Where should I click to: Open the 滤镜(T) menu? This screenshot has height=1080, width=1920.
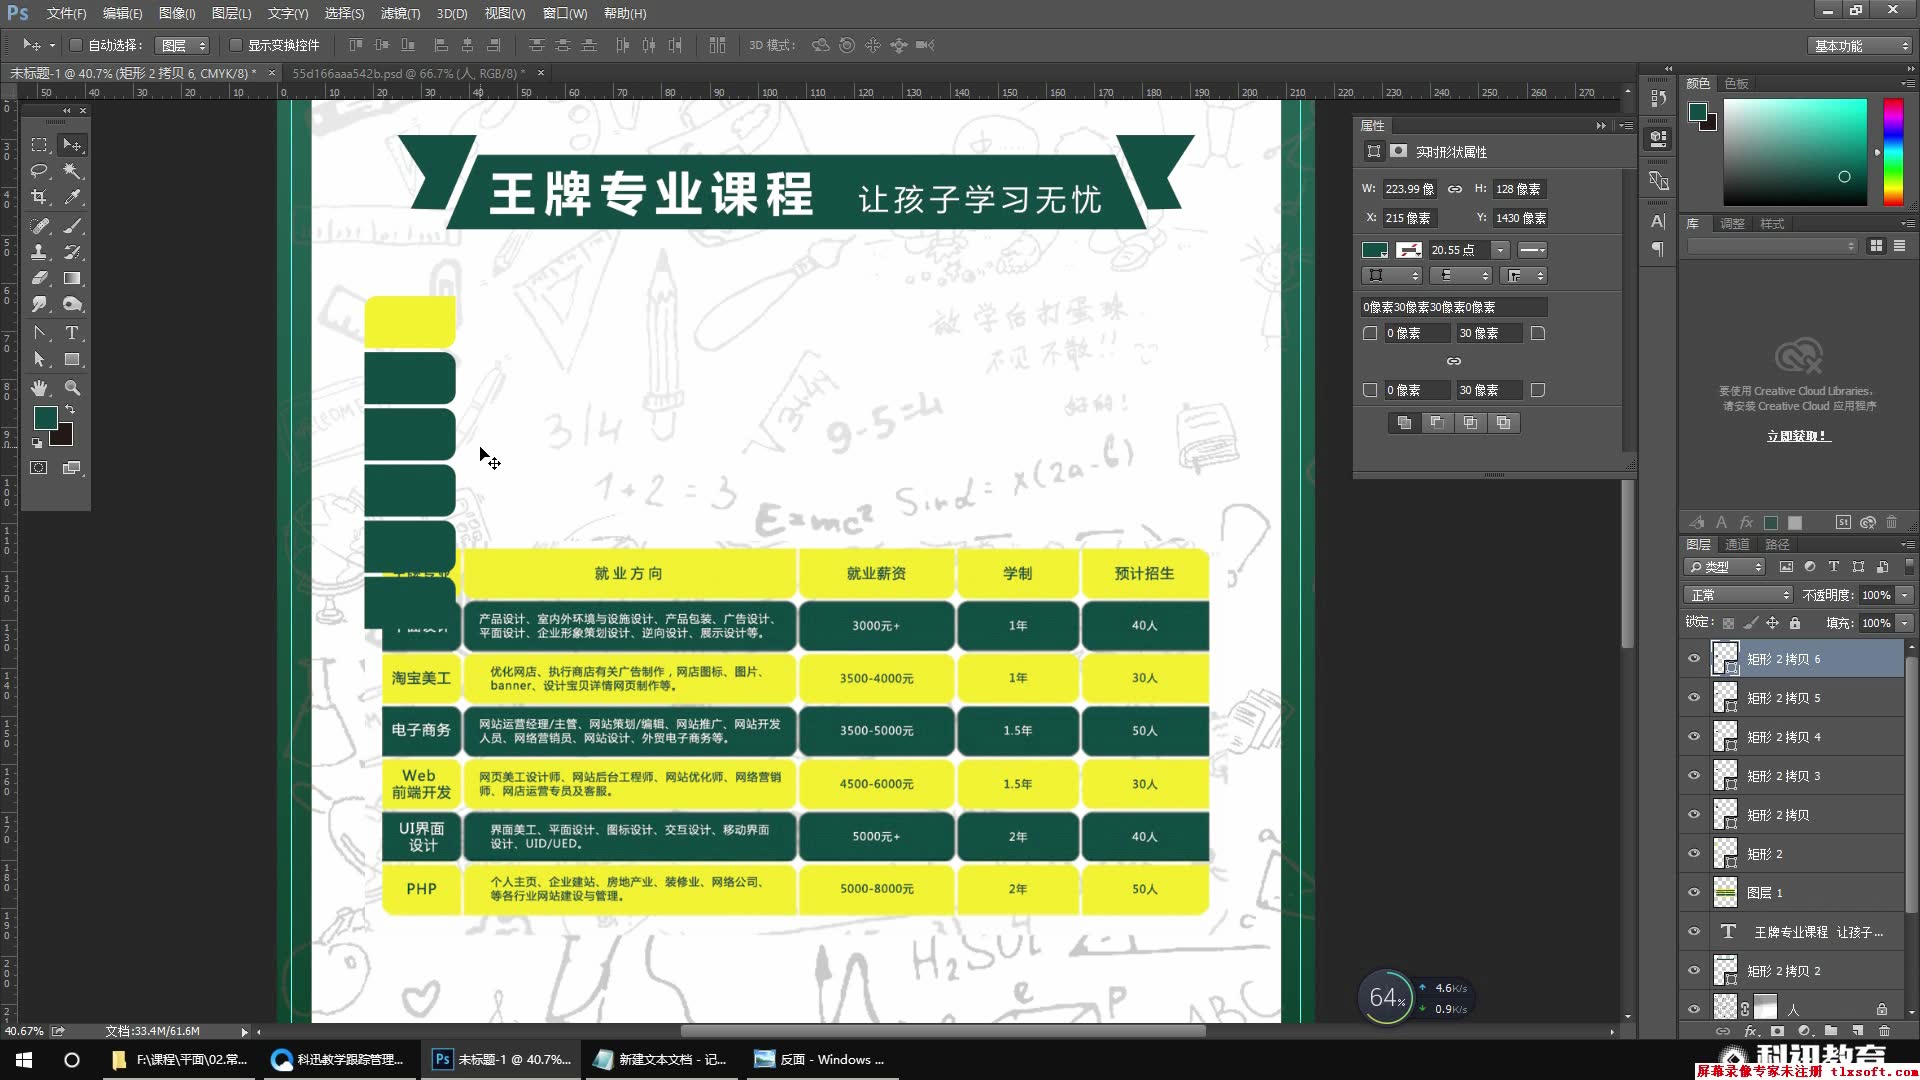click(400, 13)
